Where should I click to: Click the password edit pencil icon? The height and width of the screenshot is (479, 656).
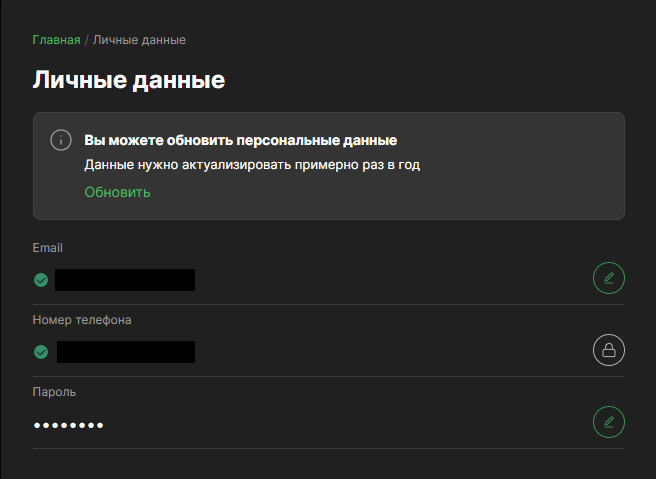tap(608, 421)
